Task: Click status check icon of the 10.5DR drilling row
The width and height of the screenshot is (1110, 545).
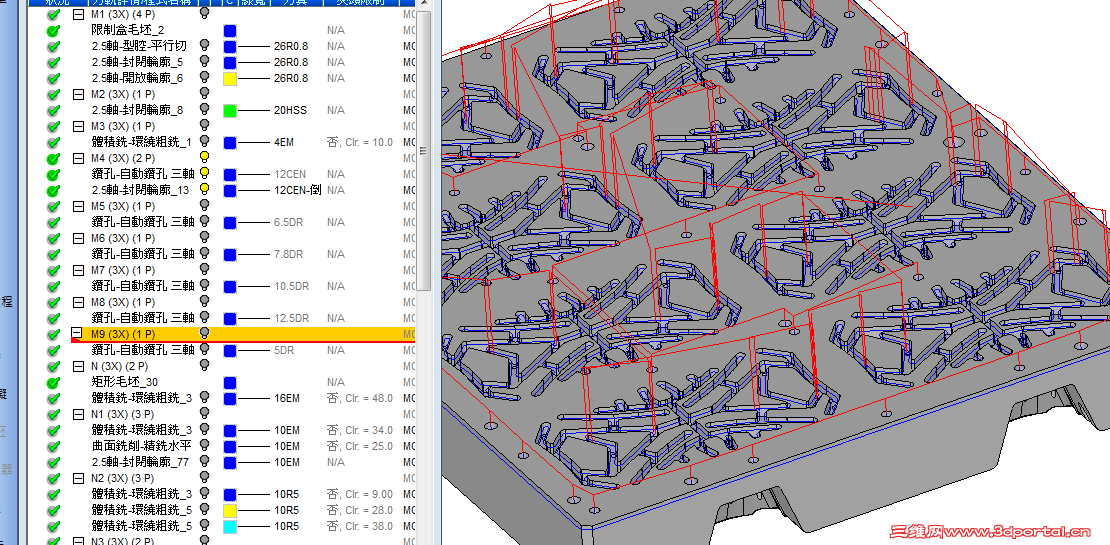Action: [53, 287]
